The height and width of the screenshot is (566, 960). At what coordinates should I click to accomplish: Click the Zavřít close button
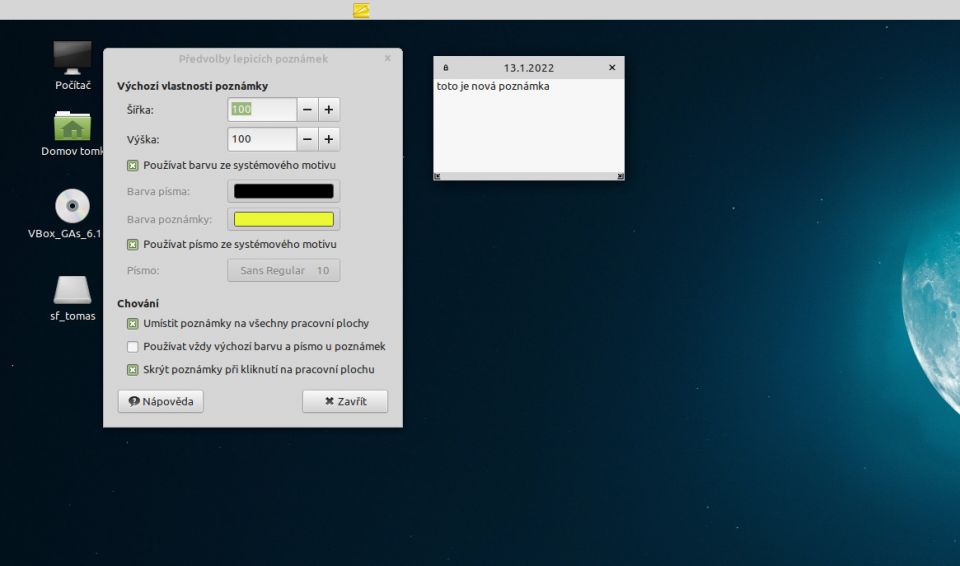pos(345,401)
